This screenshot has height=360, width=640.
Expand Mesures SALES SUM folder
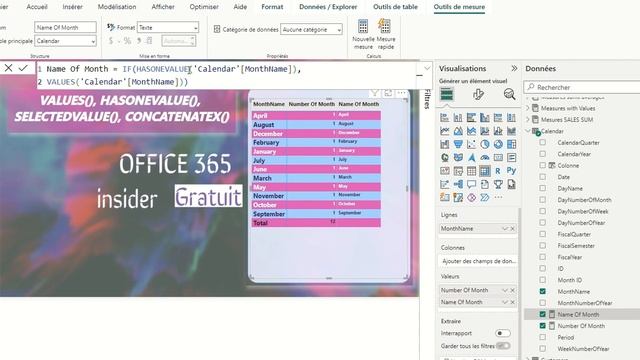click(x=528, y=120)
